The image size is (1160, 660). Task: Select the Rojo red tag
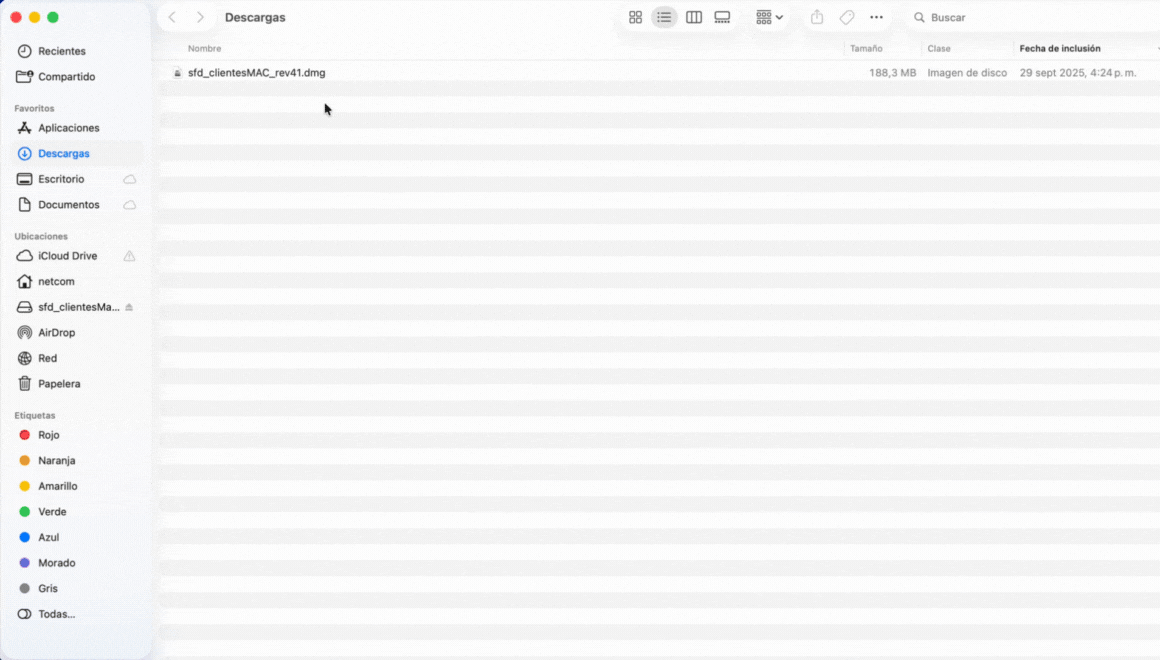tap(48, 435)
